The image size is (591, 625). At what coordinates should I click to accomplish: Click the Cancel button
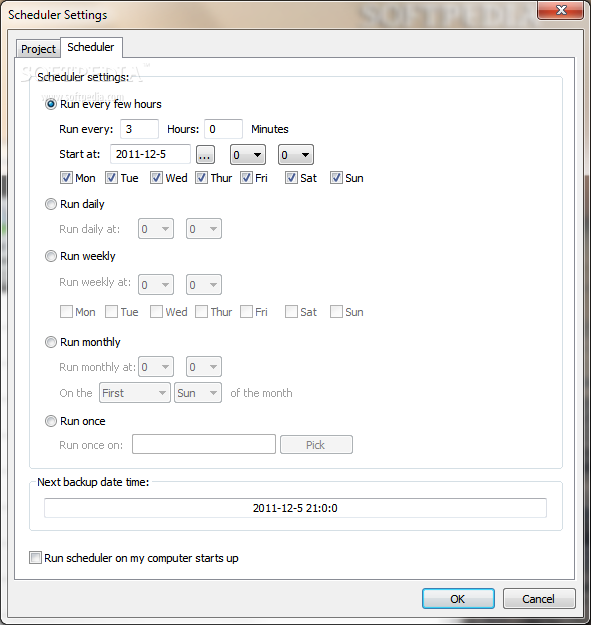(539, 599)
